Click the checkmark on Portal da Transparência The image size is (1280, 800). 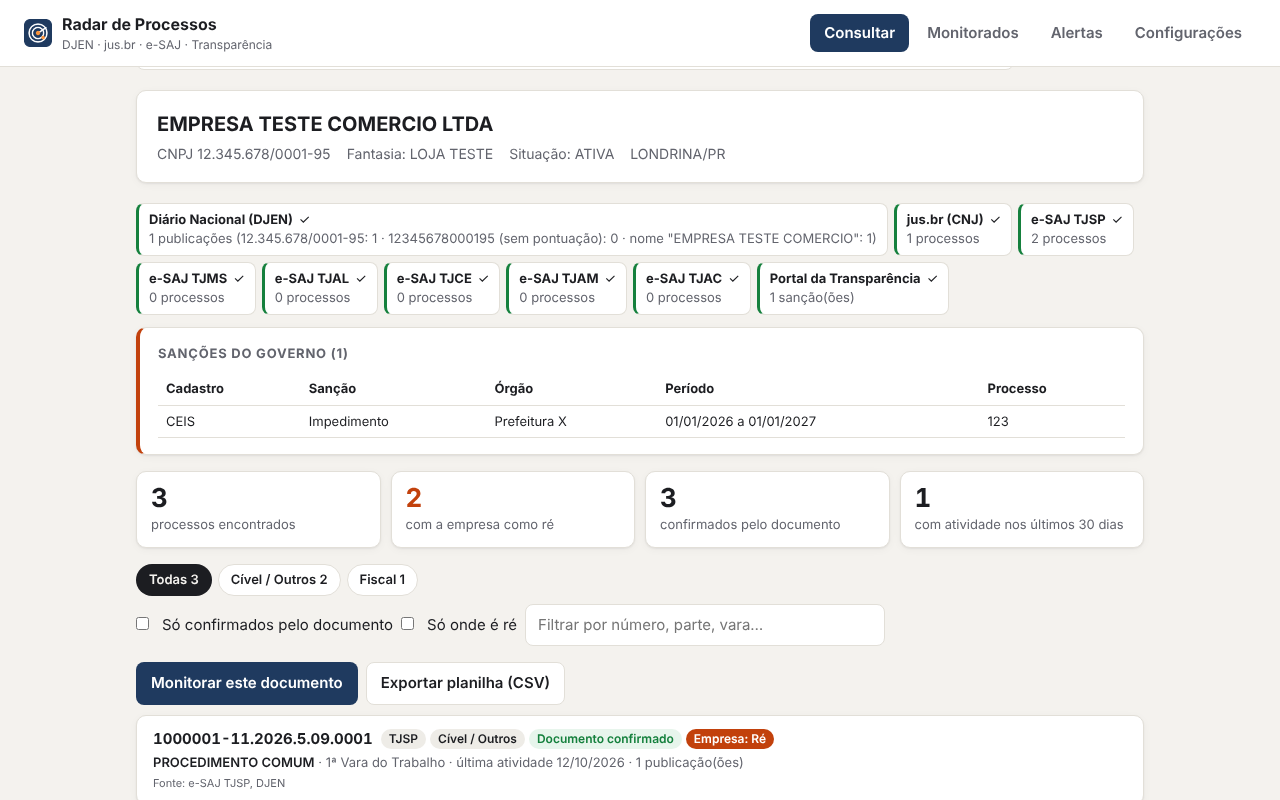point(932,278)
